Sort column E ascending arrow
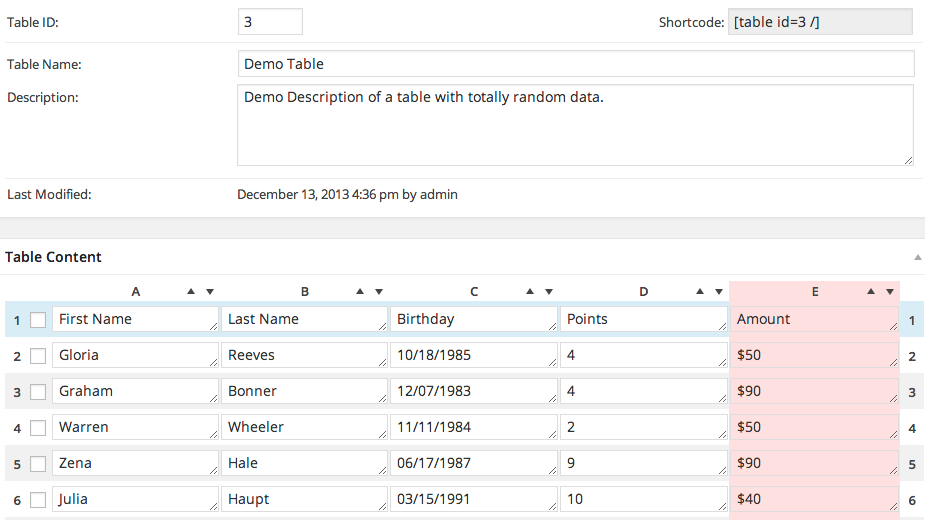This screenshot has height=520, width=925. click(x=870, y=291)
